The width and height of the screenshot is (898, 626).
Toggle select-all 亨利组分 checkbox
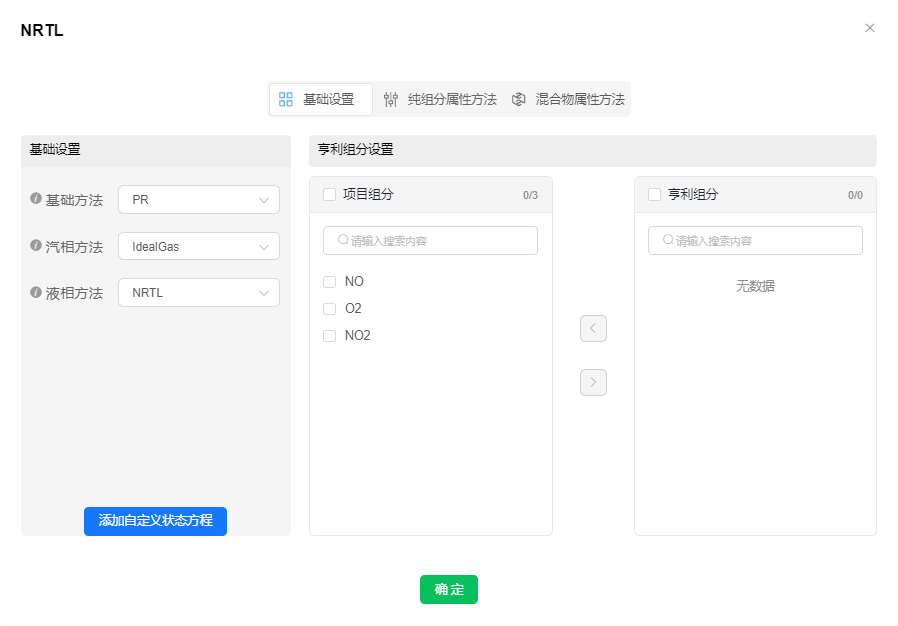(x=654, y=194)
